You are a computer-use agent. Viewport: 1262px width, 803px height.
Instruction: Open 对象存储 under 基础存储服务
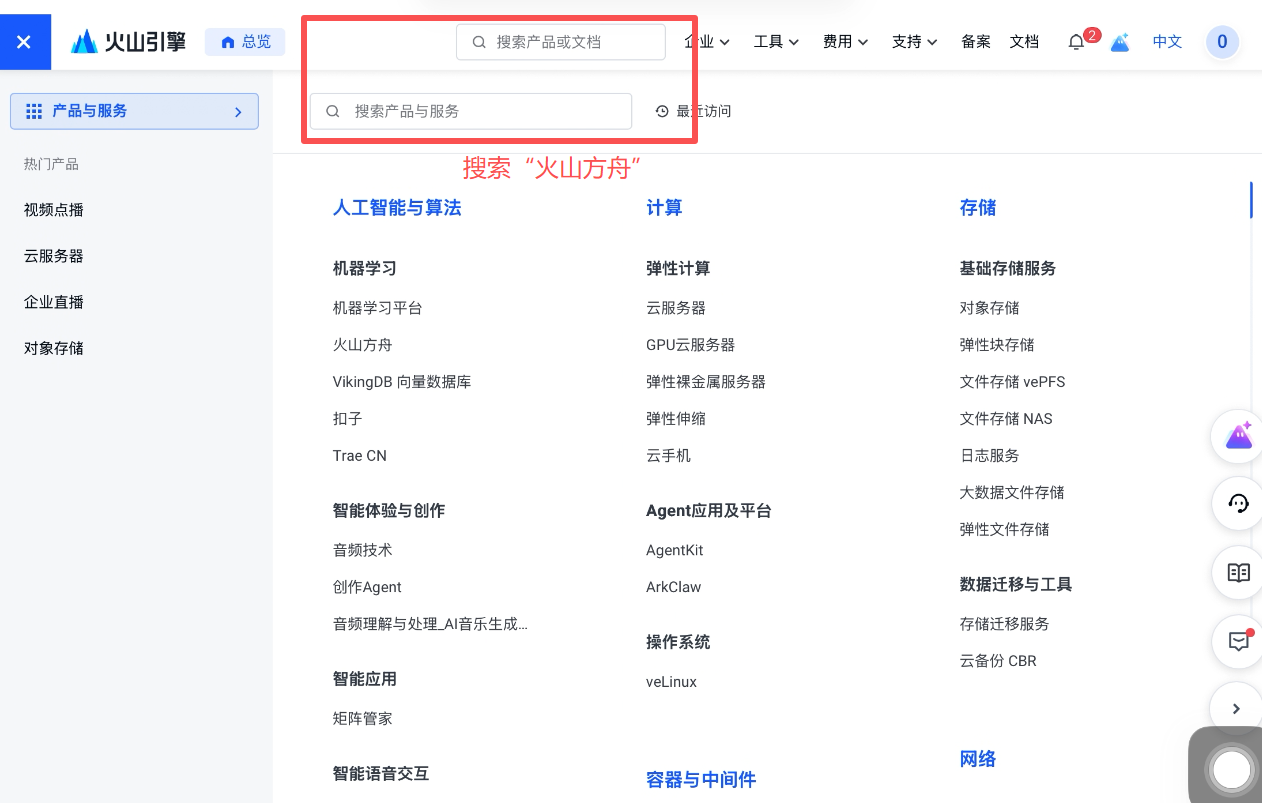[990, 308]
